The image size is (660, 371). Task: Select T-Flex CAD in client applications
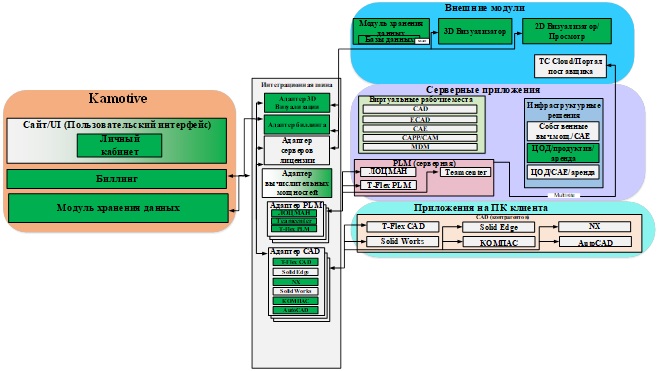pos(403,227)
